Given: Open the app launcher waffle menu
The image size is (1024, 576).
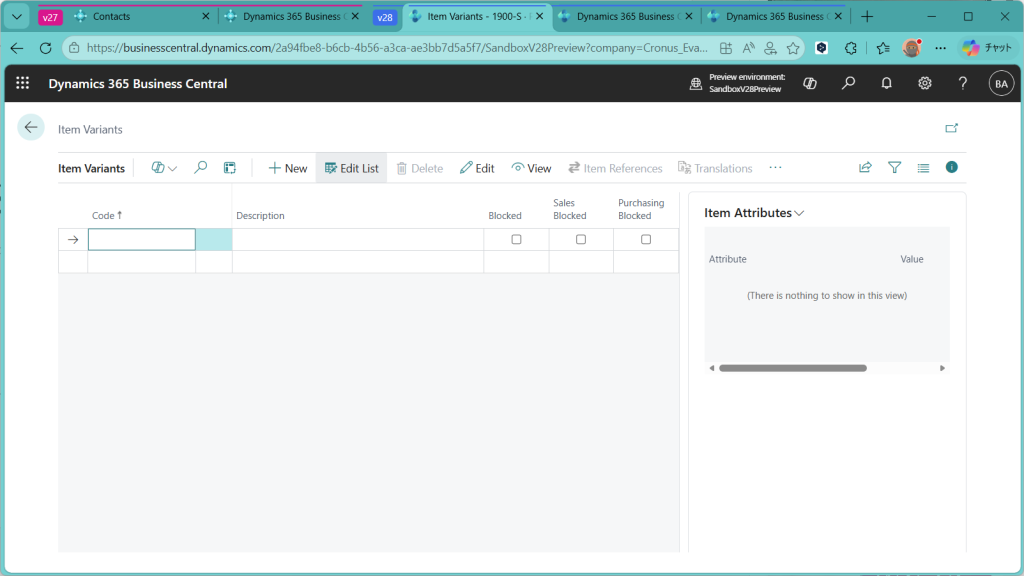Looking at the screenshot, I should tap(22, 84).
